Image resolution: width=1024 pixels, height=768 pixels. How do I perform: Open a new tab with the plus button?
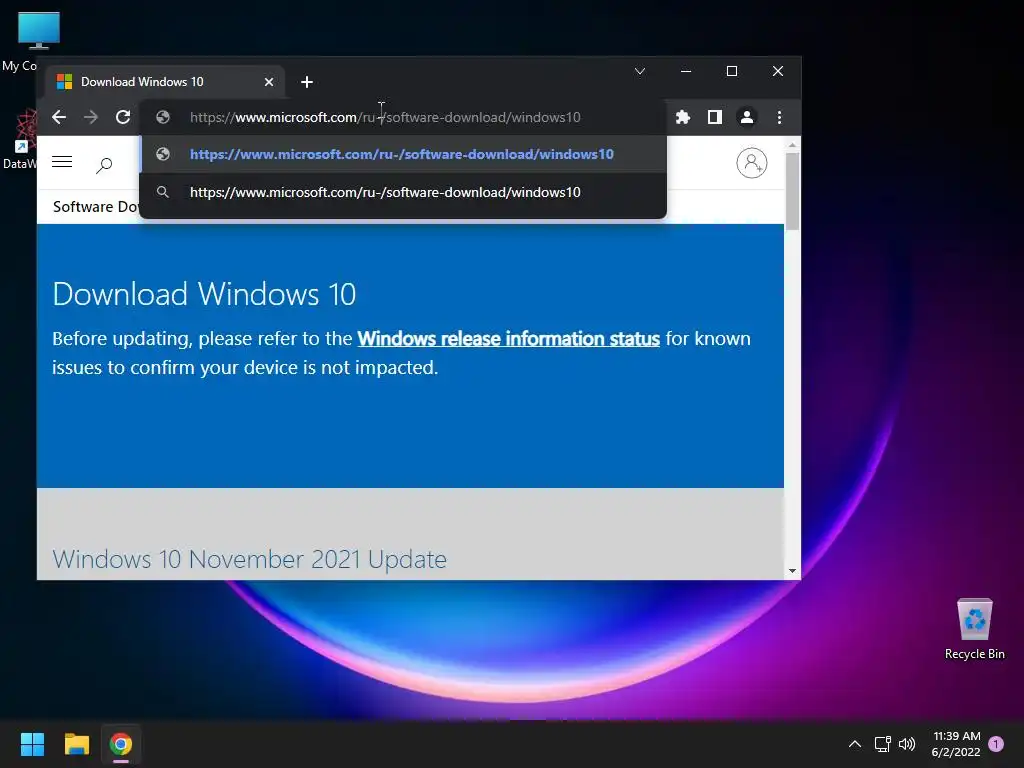(307, 82)
